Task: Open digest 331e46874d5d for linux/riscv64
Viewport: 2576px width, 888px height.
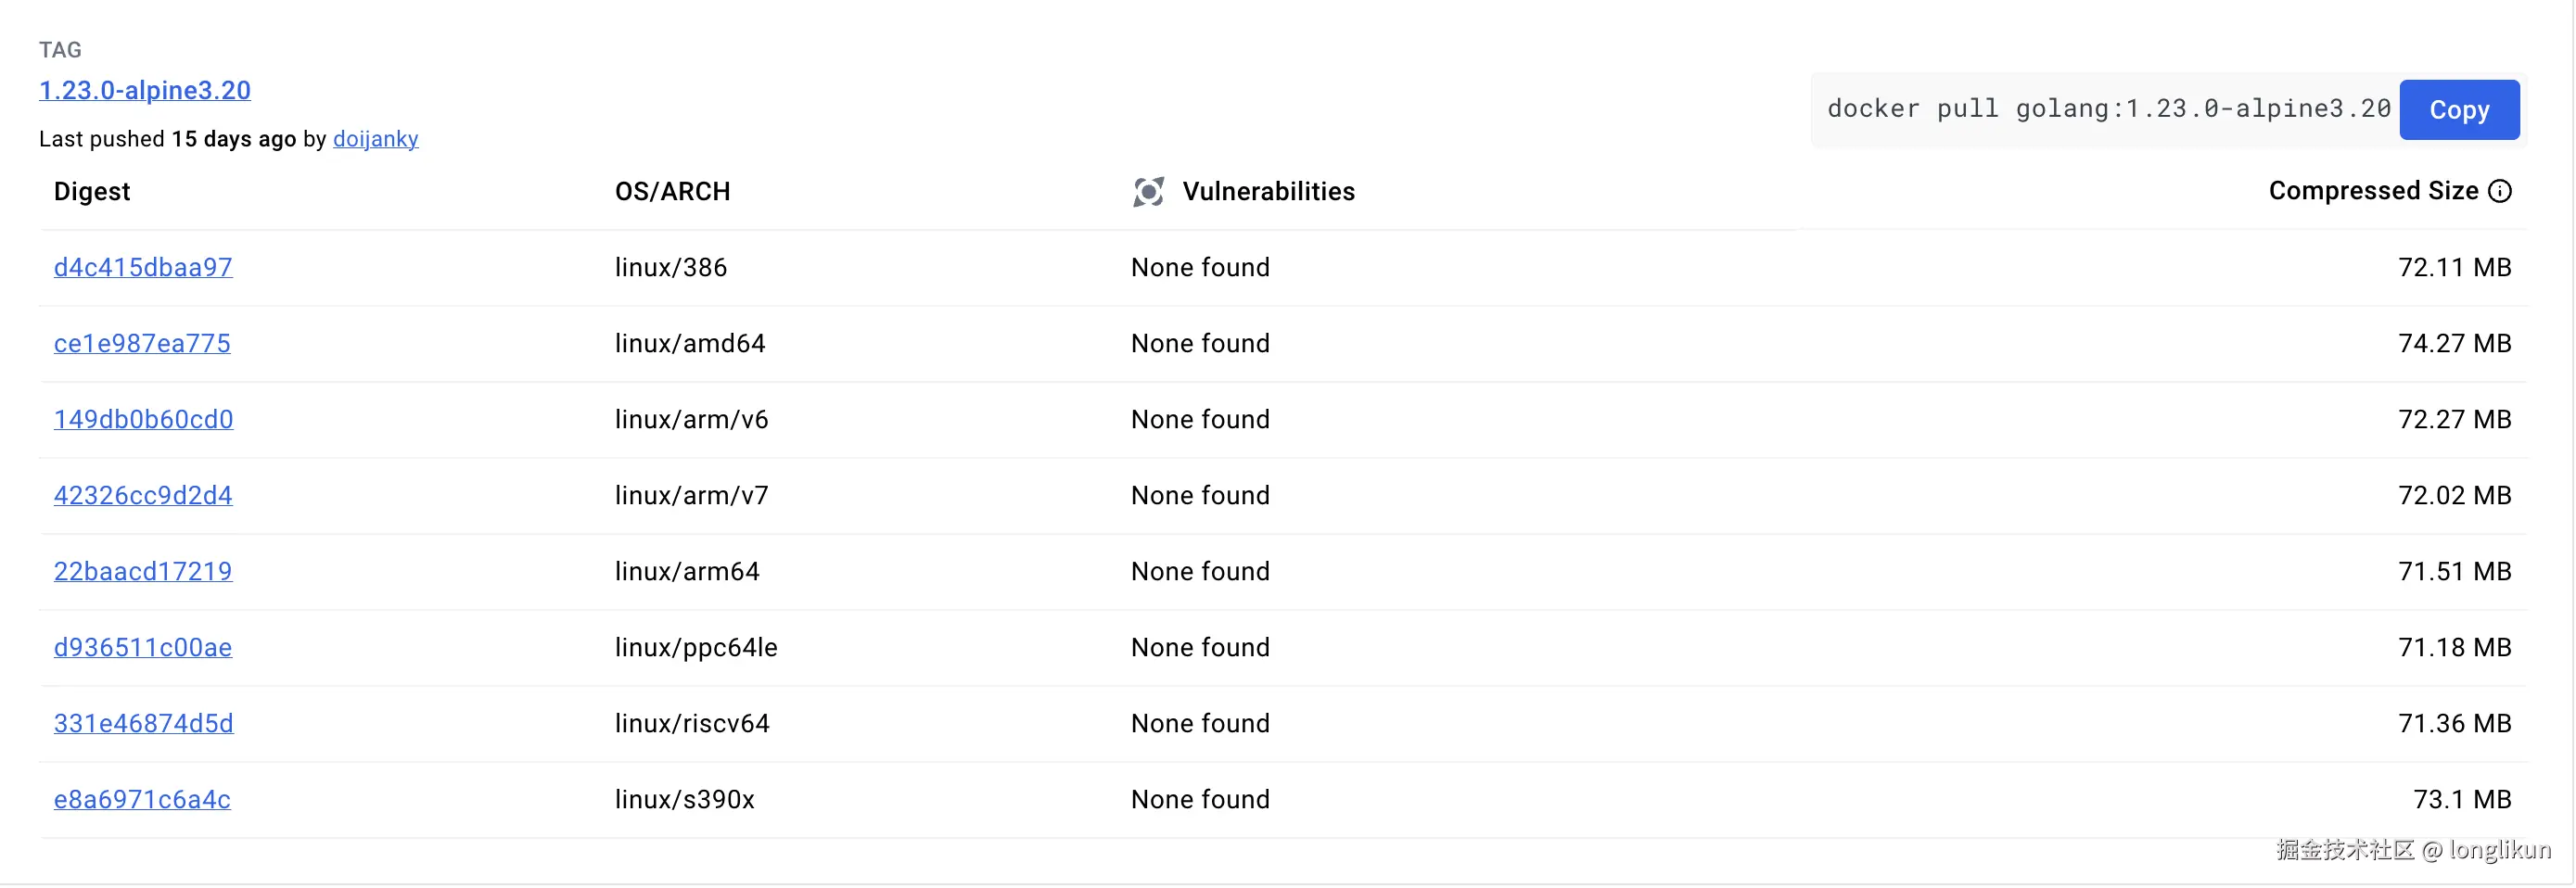Action: coord(143,723)
